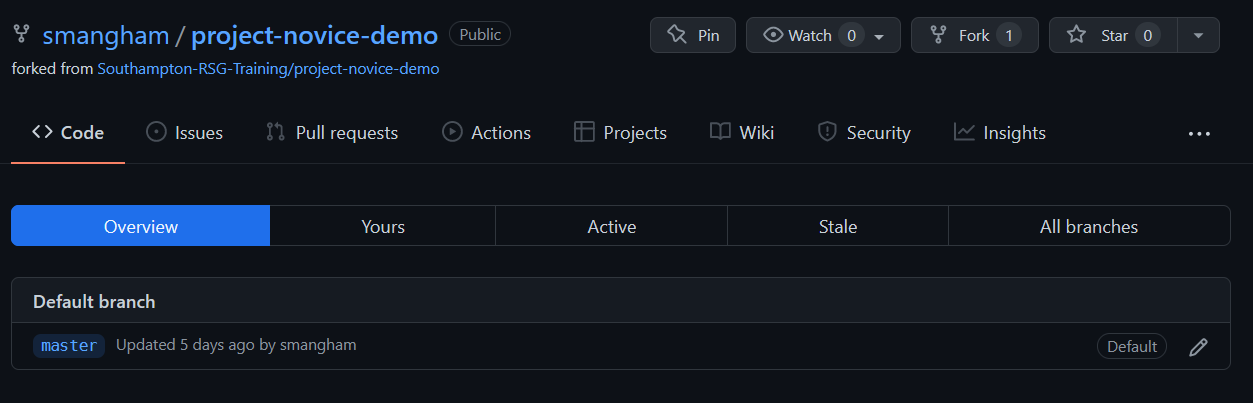Screen dimensions: 1253x403
Task: View All branches
Action: coord(1089,226)
